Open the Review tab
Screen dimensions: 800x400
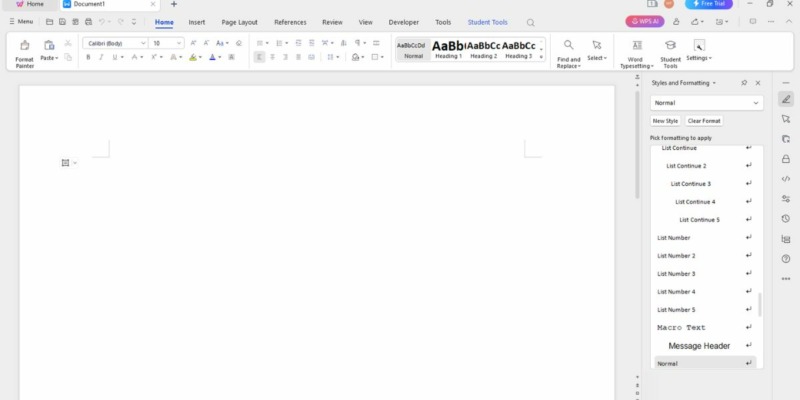tap(332, 22)
